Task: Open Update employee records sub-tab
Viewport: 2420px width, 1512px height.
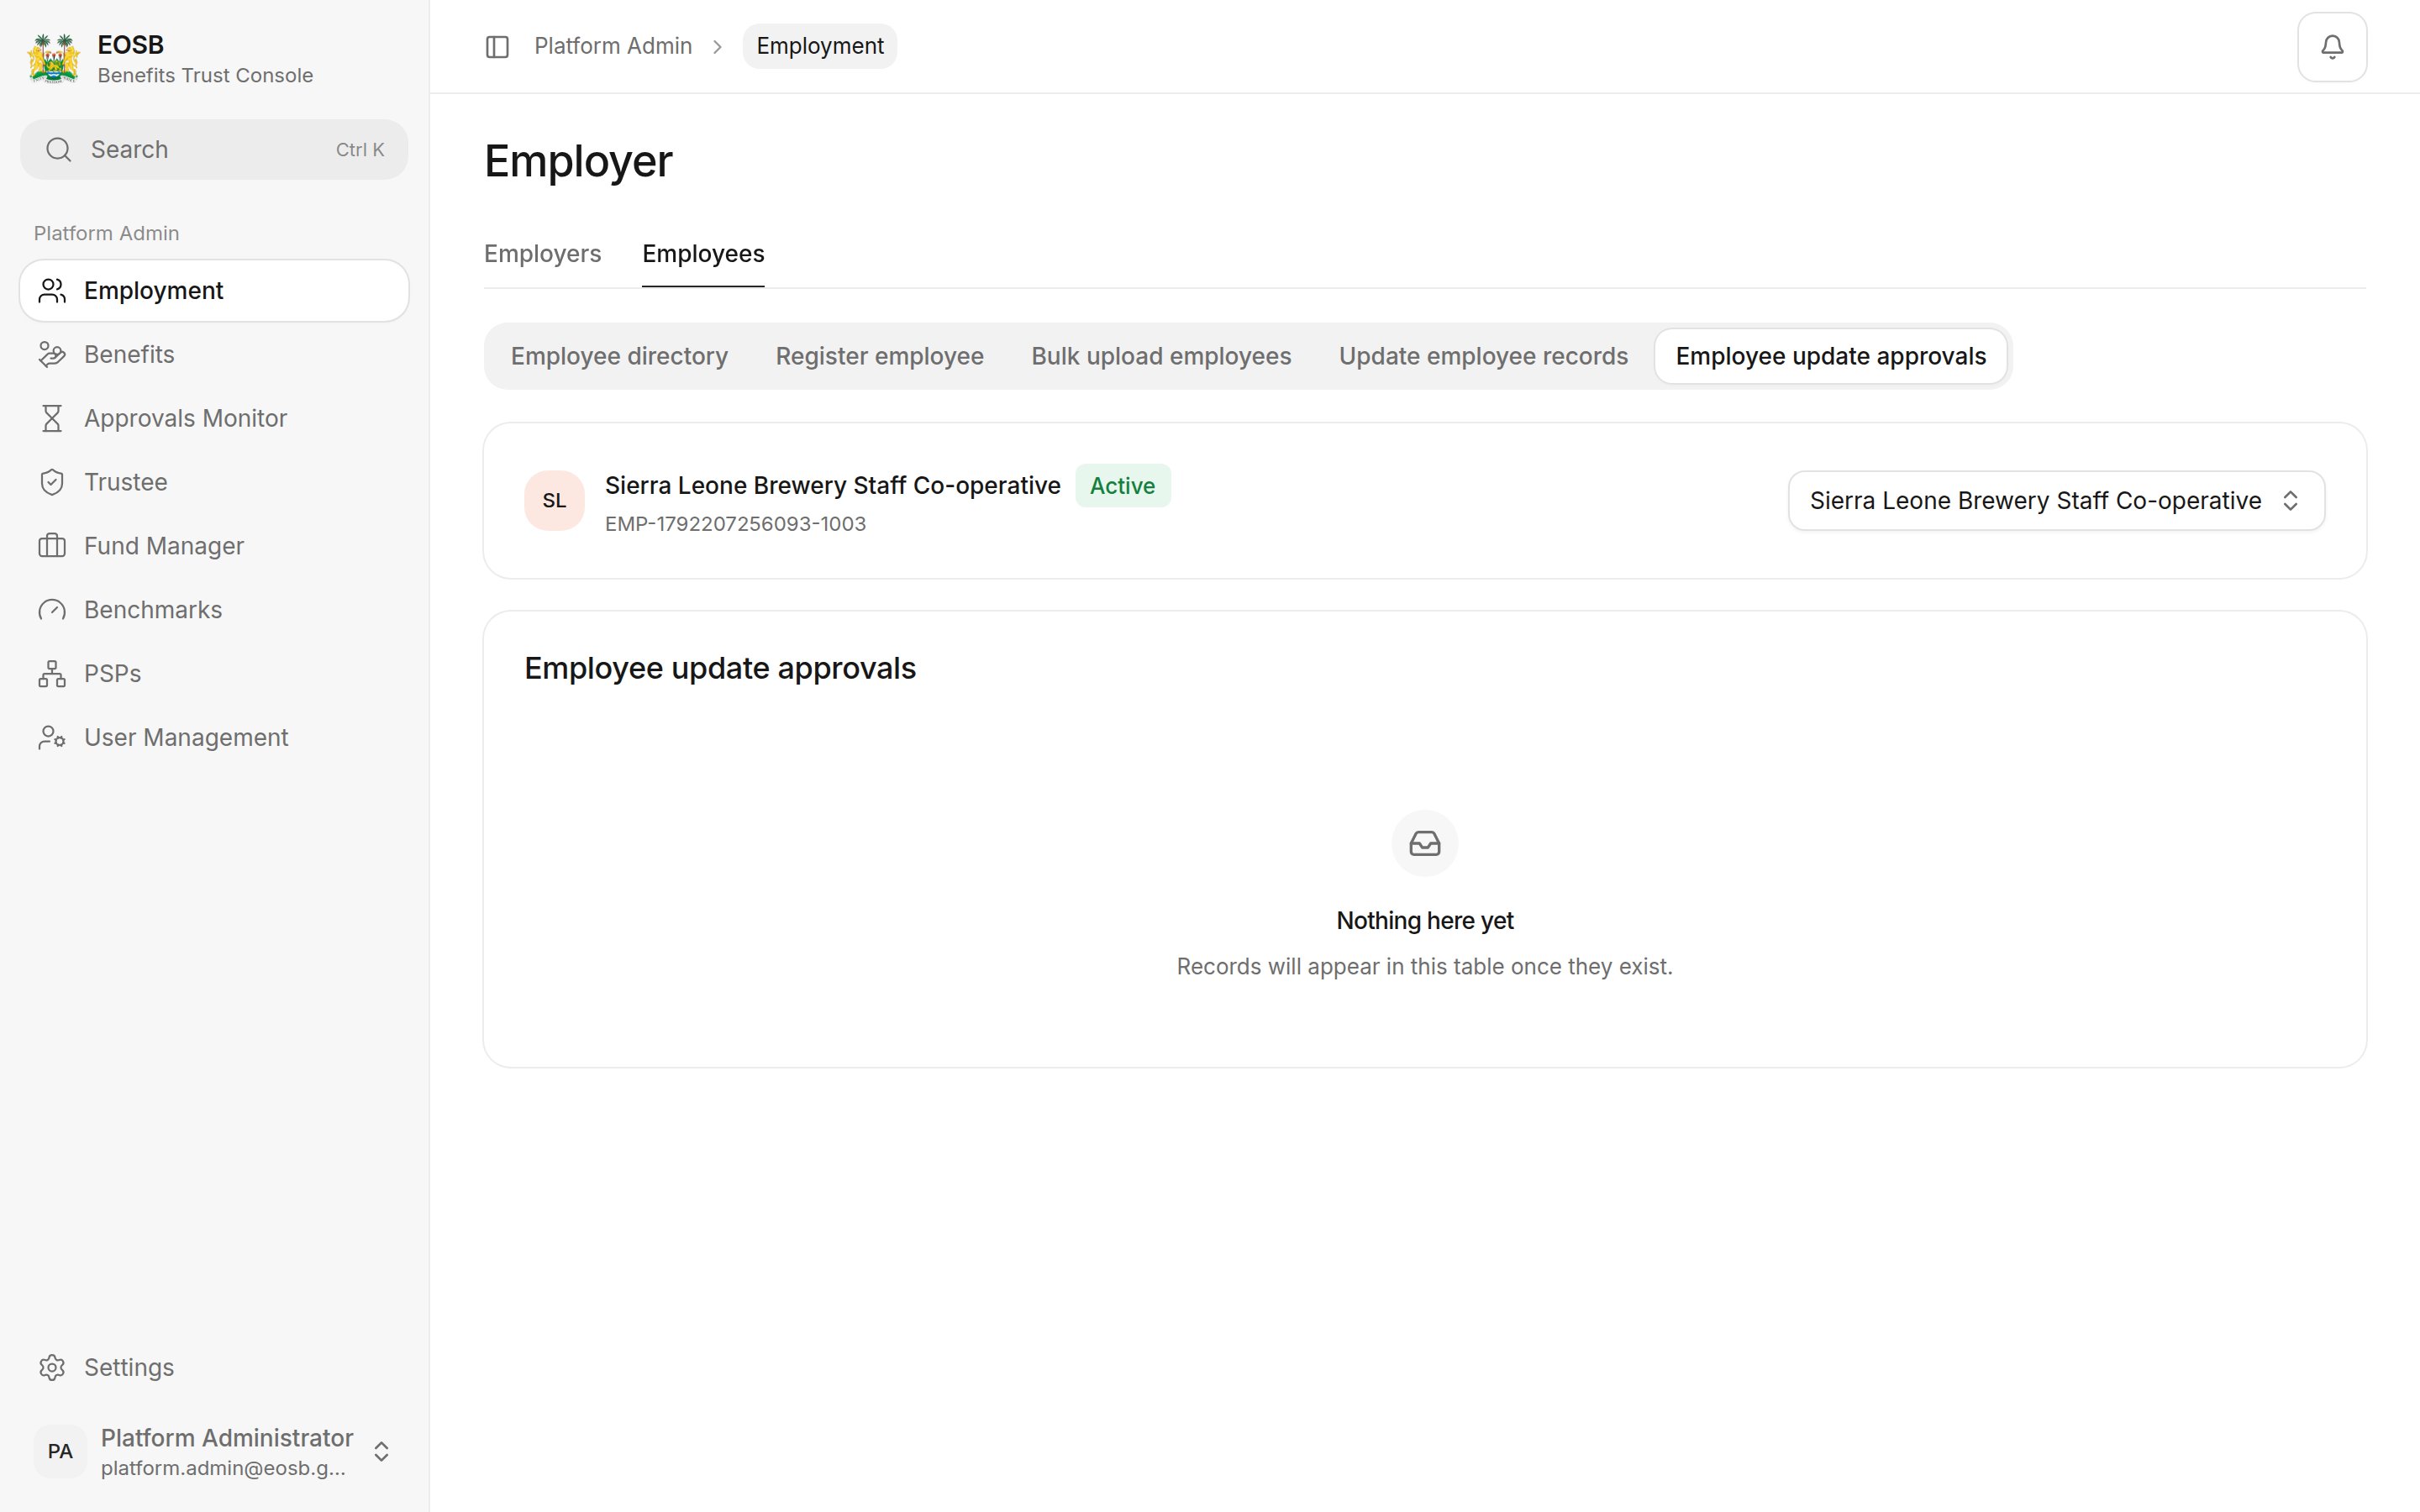Action: pos(1483,356)
